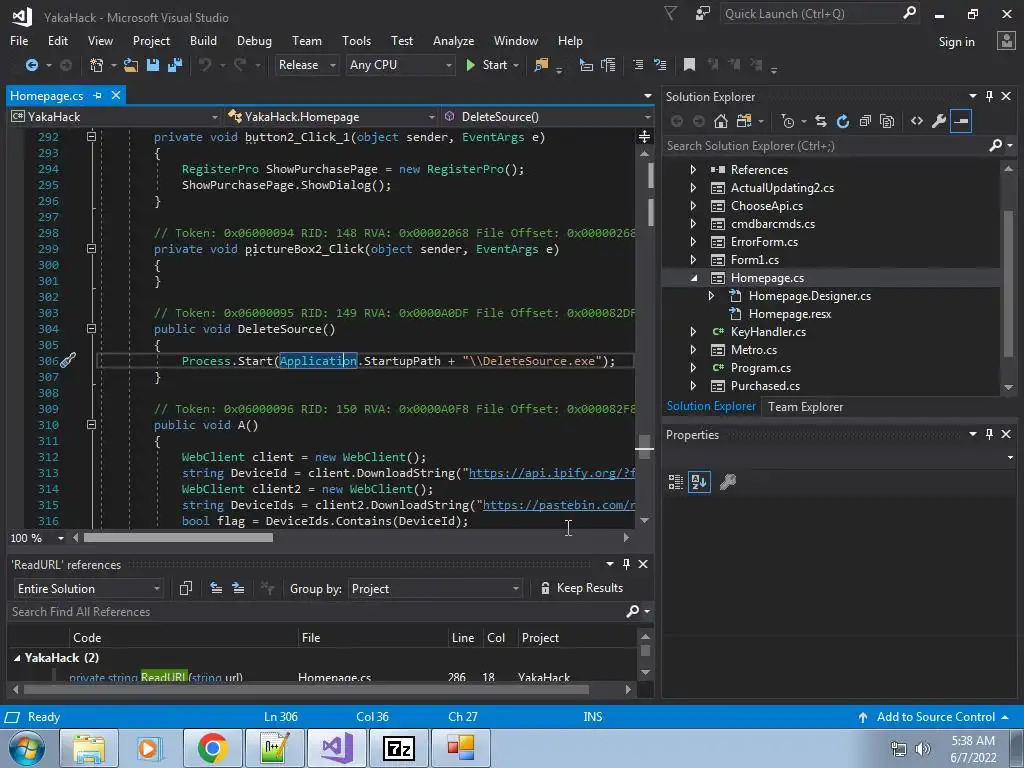Screen dimensions: 1024x768
Task: Click the split editor icon above scrollbar
Action: [x=644, y=136]
